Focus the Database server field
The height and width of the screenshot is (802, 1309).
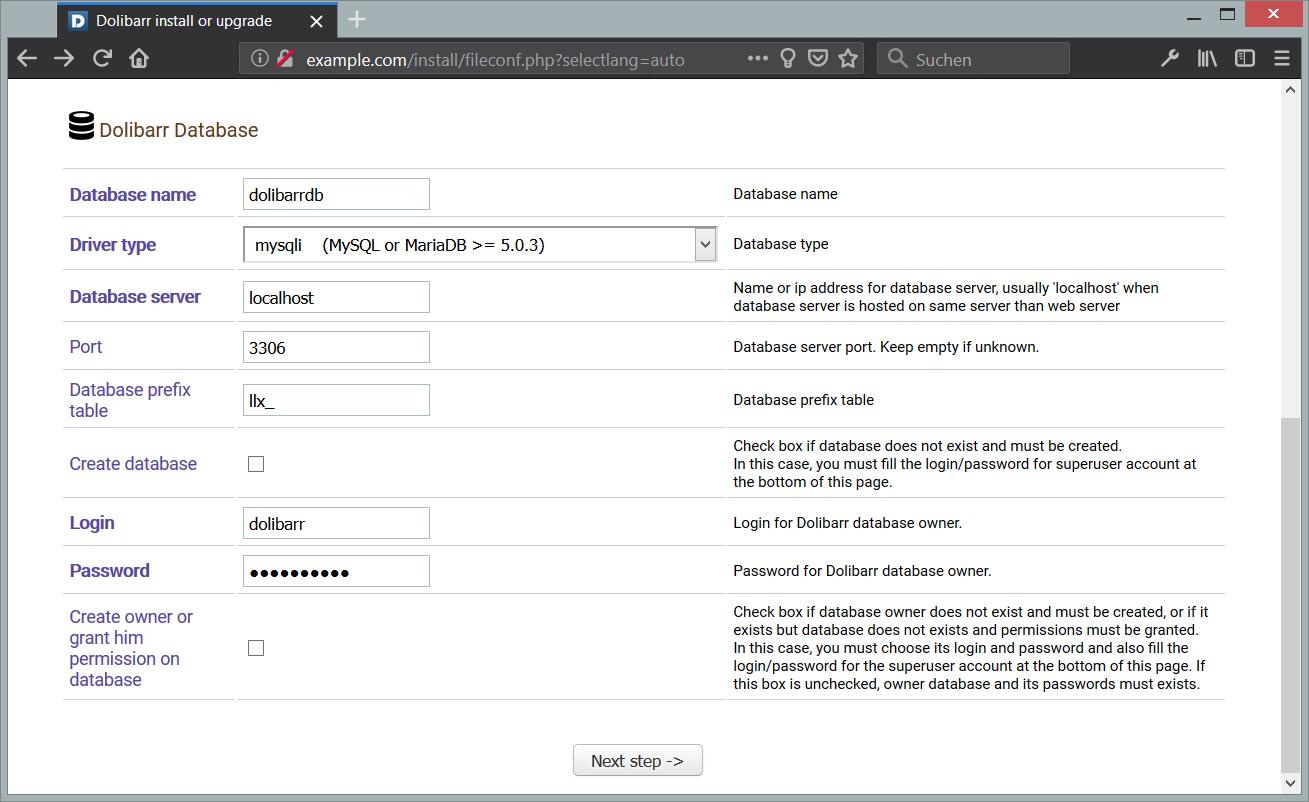[x=336, y=297]
